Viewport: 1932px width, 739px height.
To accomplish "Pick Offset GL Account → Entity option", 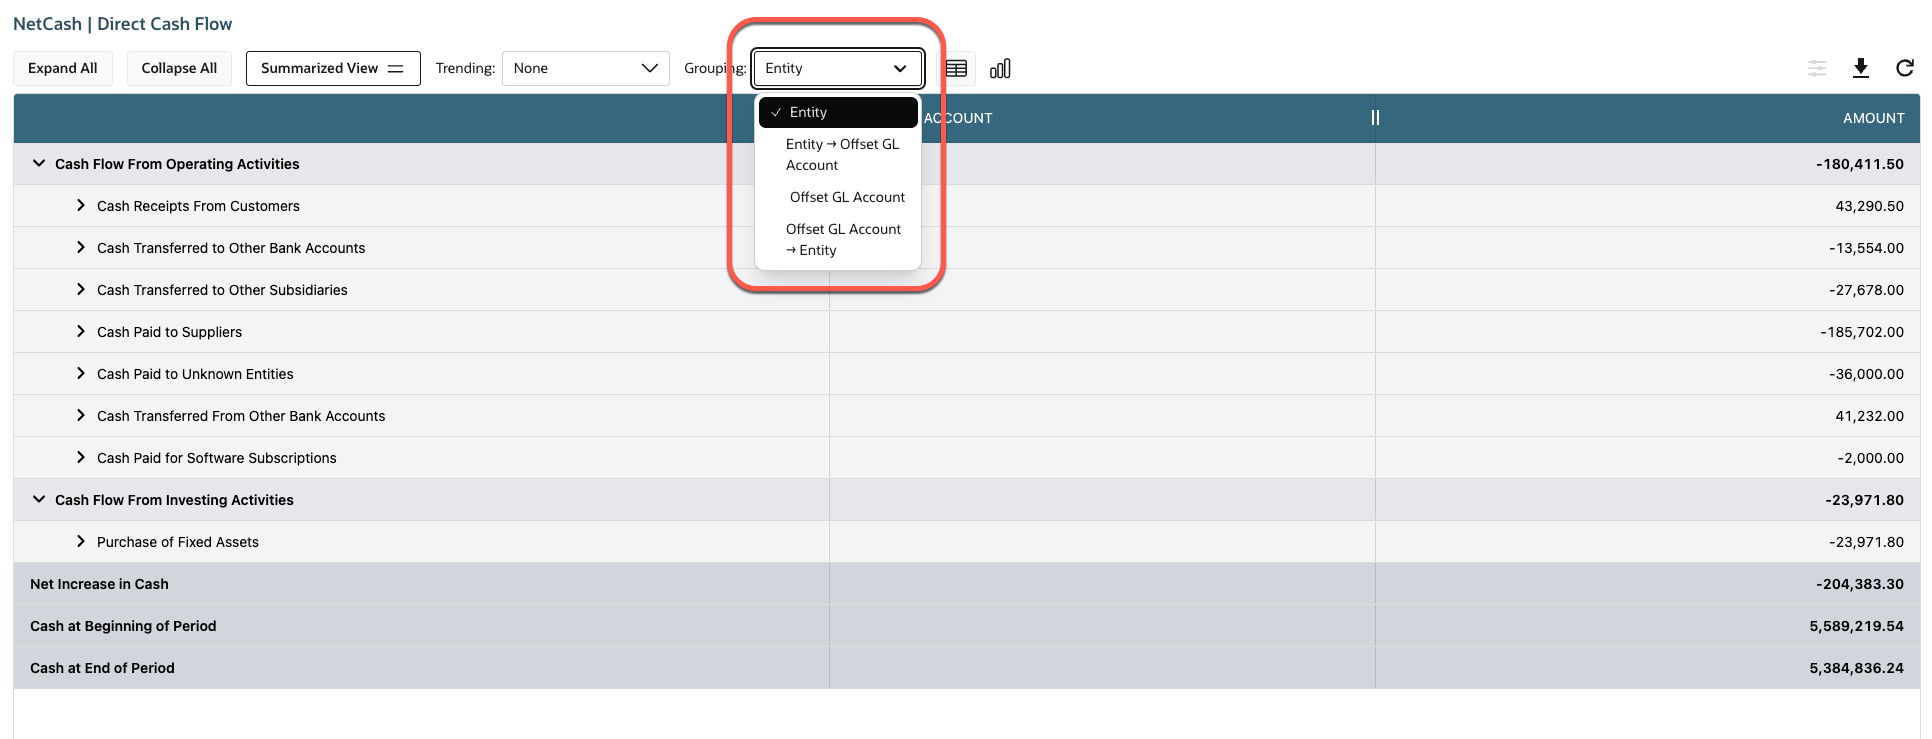I will click(x=842, y=240).
